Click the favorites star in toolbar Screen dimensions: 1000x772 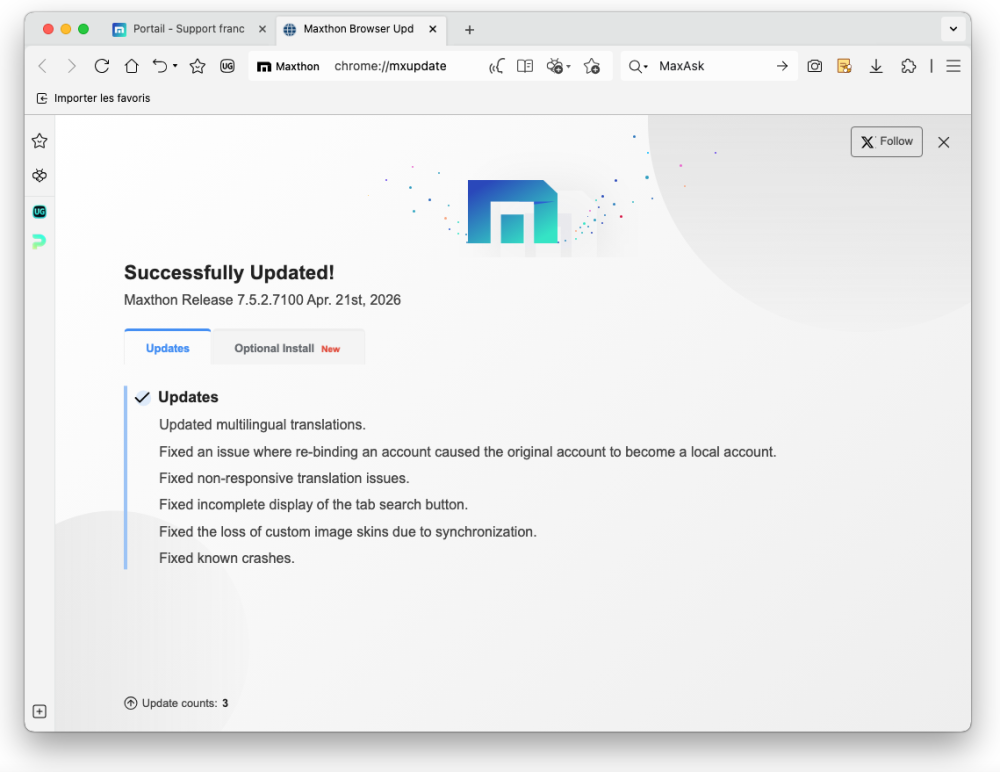pyautogui.click(x=198, y=66)
